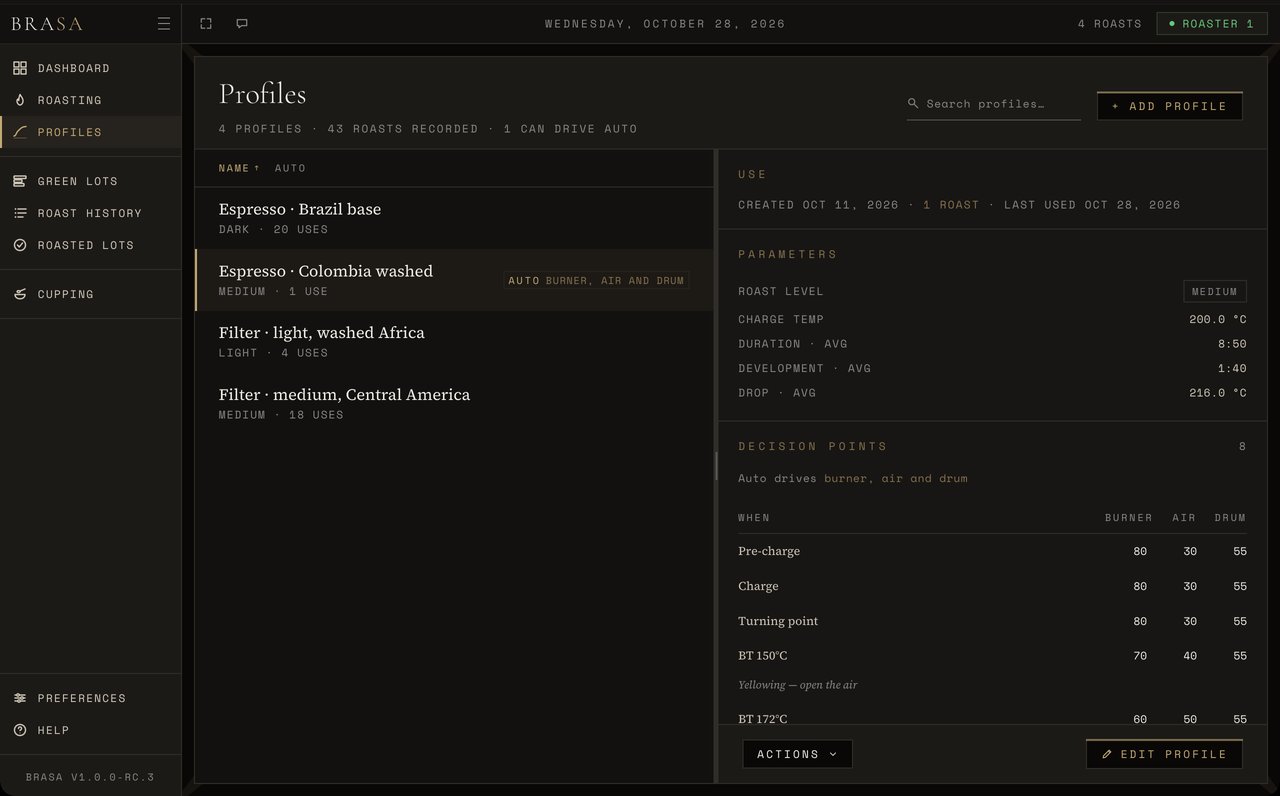1280x796 pixels.
Task: Click the Pre-charge decision point row
Action: click(992, 551)
